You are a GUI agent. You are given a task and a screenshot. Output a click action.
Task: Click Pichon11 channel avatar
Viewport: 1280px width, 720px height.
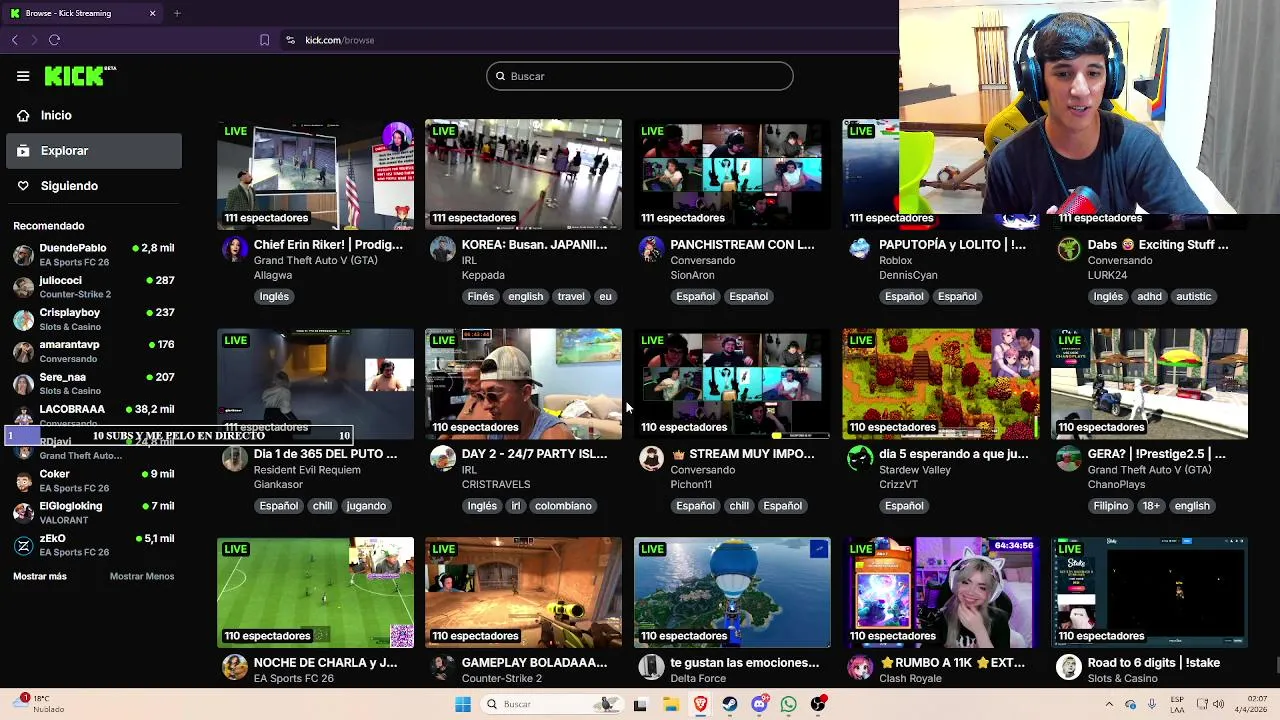[x=651, y=458]
